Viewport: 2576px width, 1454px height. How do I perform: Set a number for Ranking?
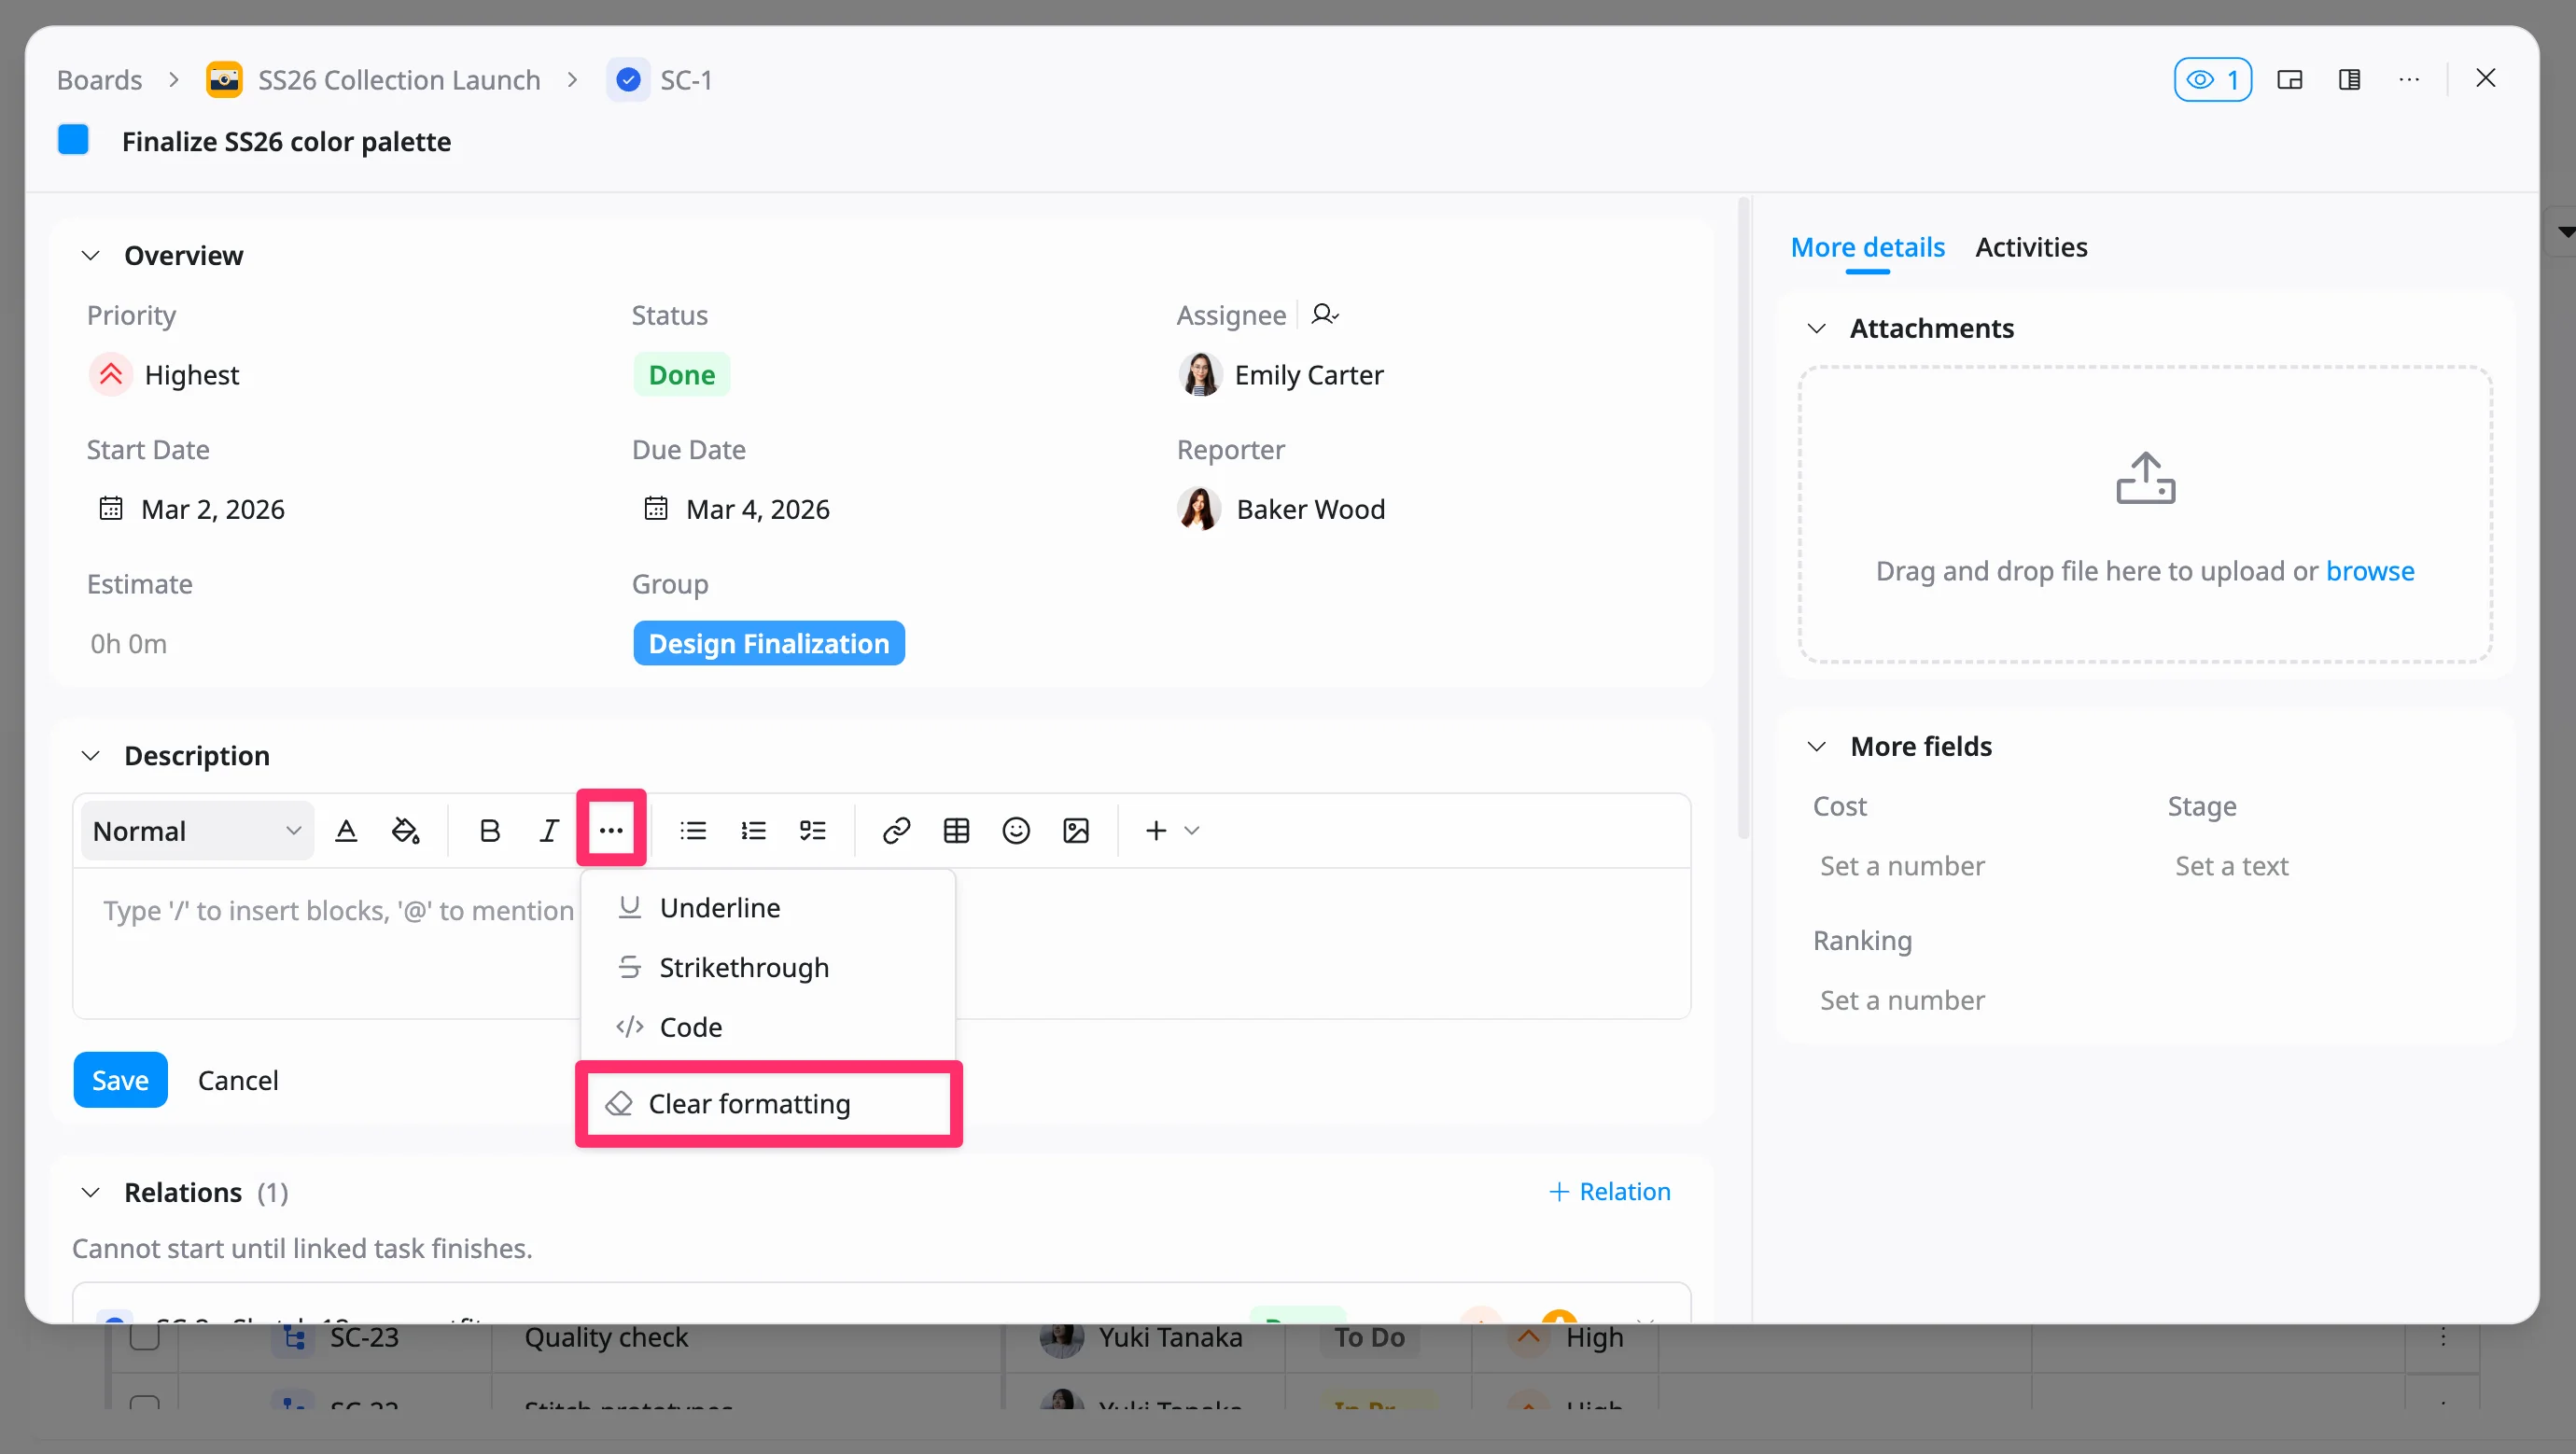pyautogui.click(x=1902, y=1000)
